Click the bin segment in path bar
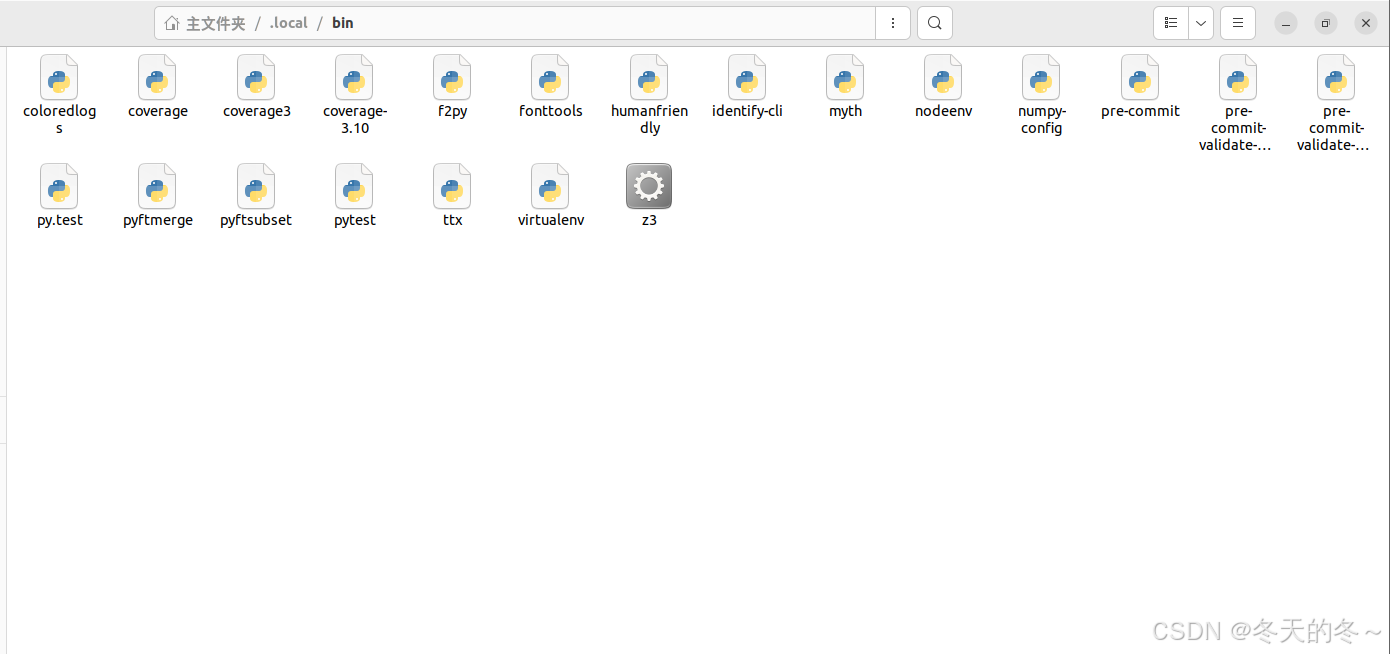Screen dimensions: 1390x654 tap(343, 23)
